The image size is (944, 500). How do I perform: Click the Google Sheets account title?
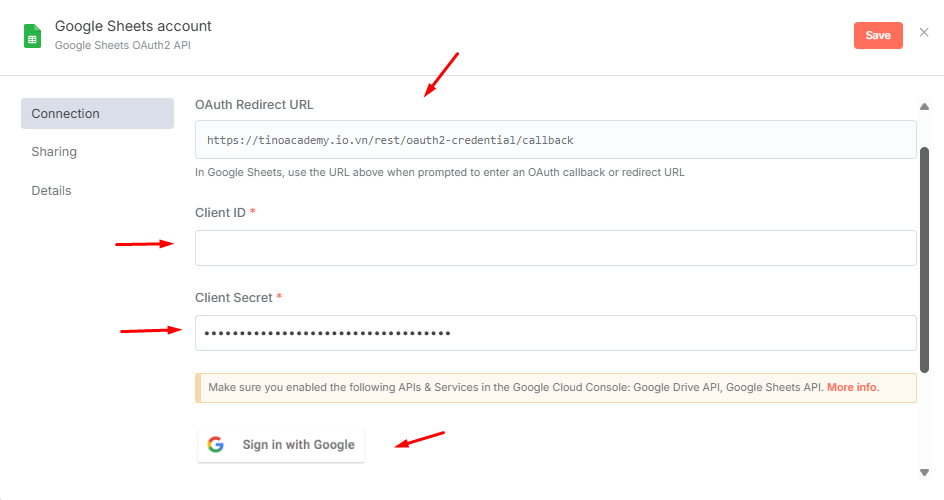pos(133,26)
